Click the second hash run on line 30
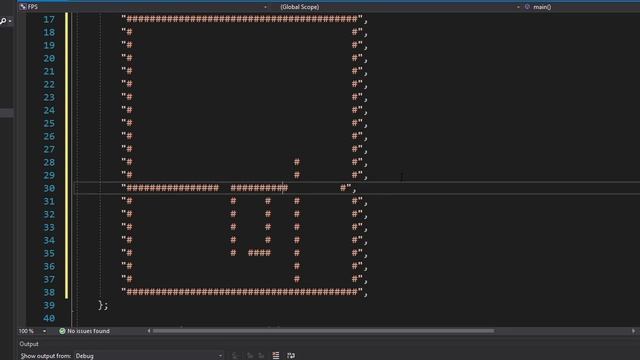The height and width of the screenshot is (360, 640). click(x=259, y=188)
